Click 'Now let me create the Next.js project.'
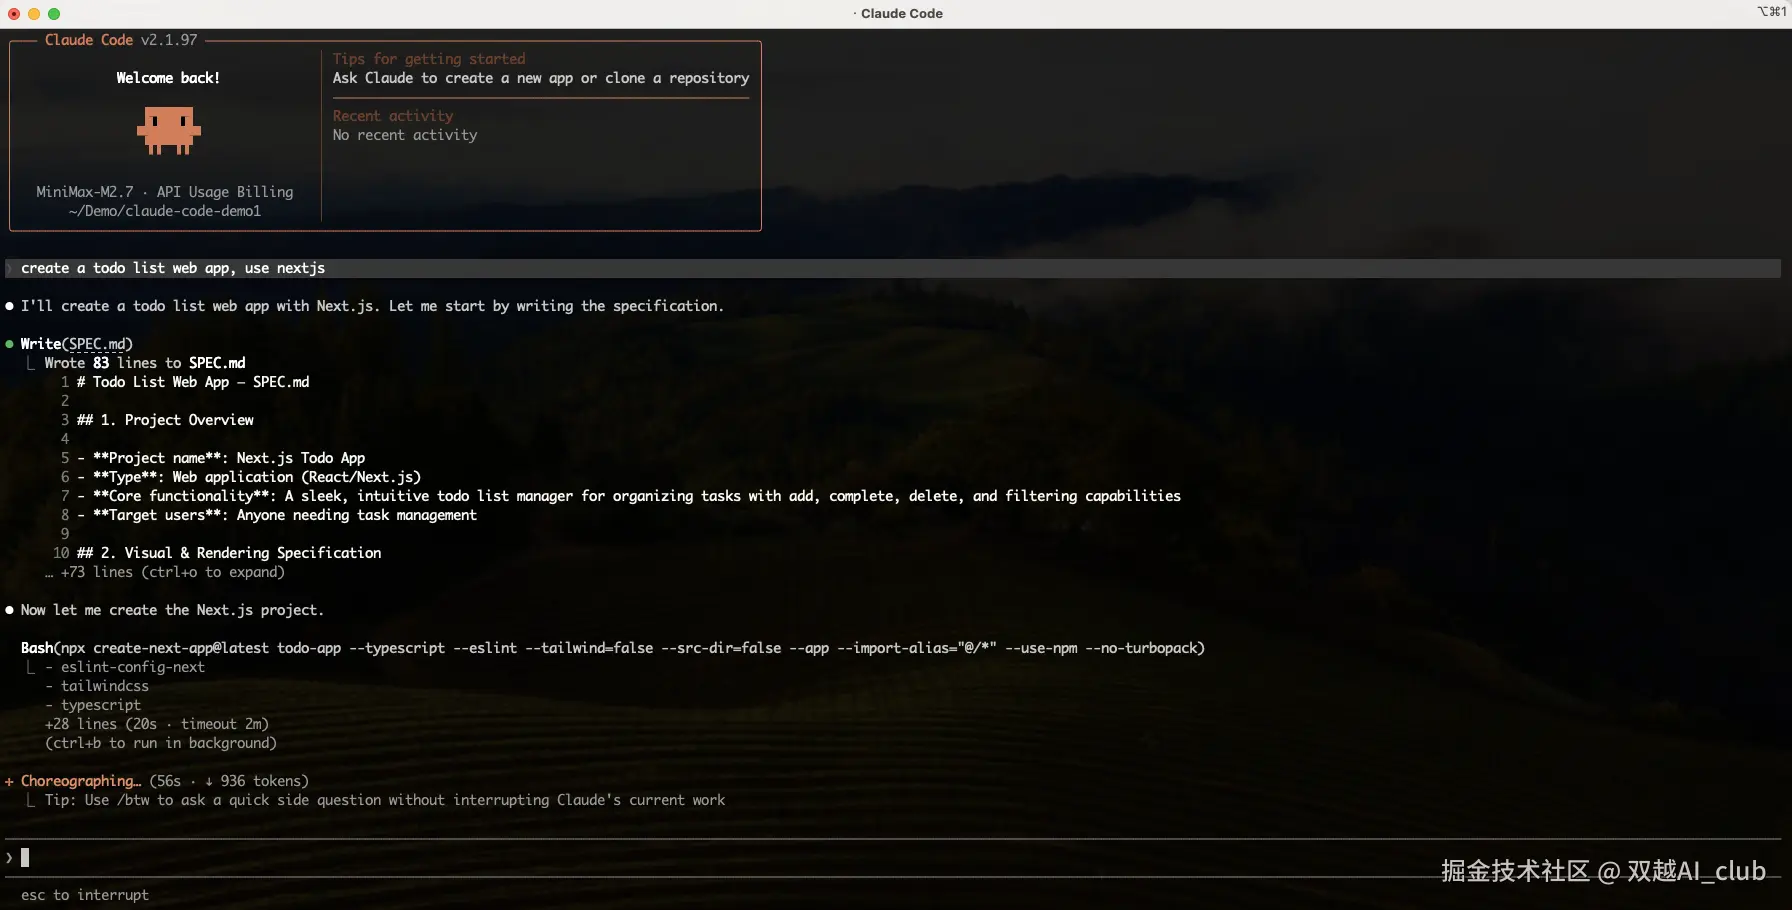Viewport: 1792px width, 910px height. click(x=172, y=610)
